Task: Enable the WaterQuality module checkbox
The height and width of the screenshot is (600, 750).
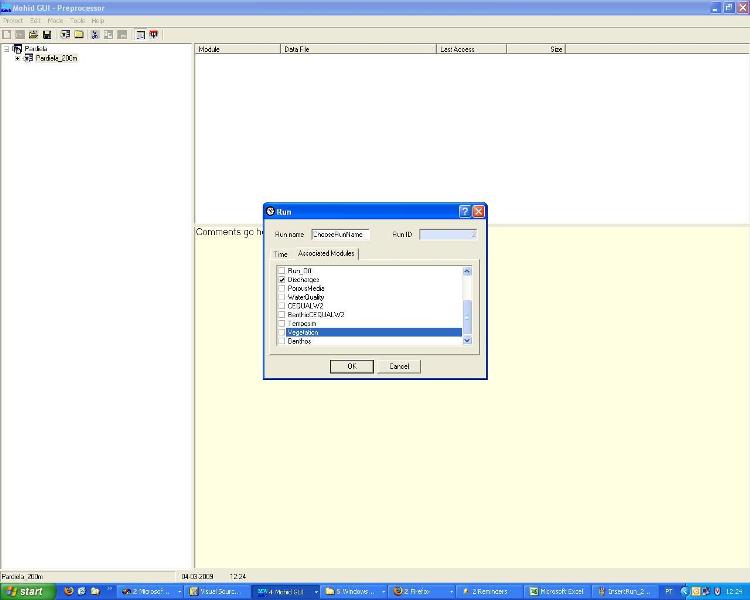Action: 281,297
